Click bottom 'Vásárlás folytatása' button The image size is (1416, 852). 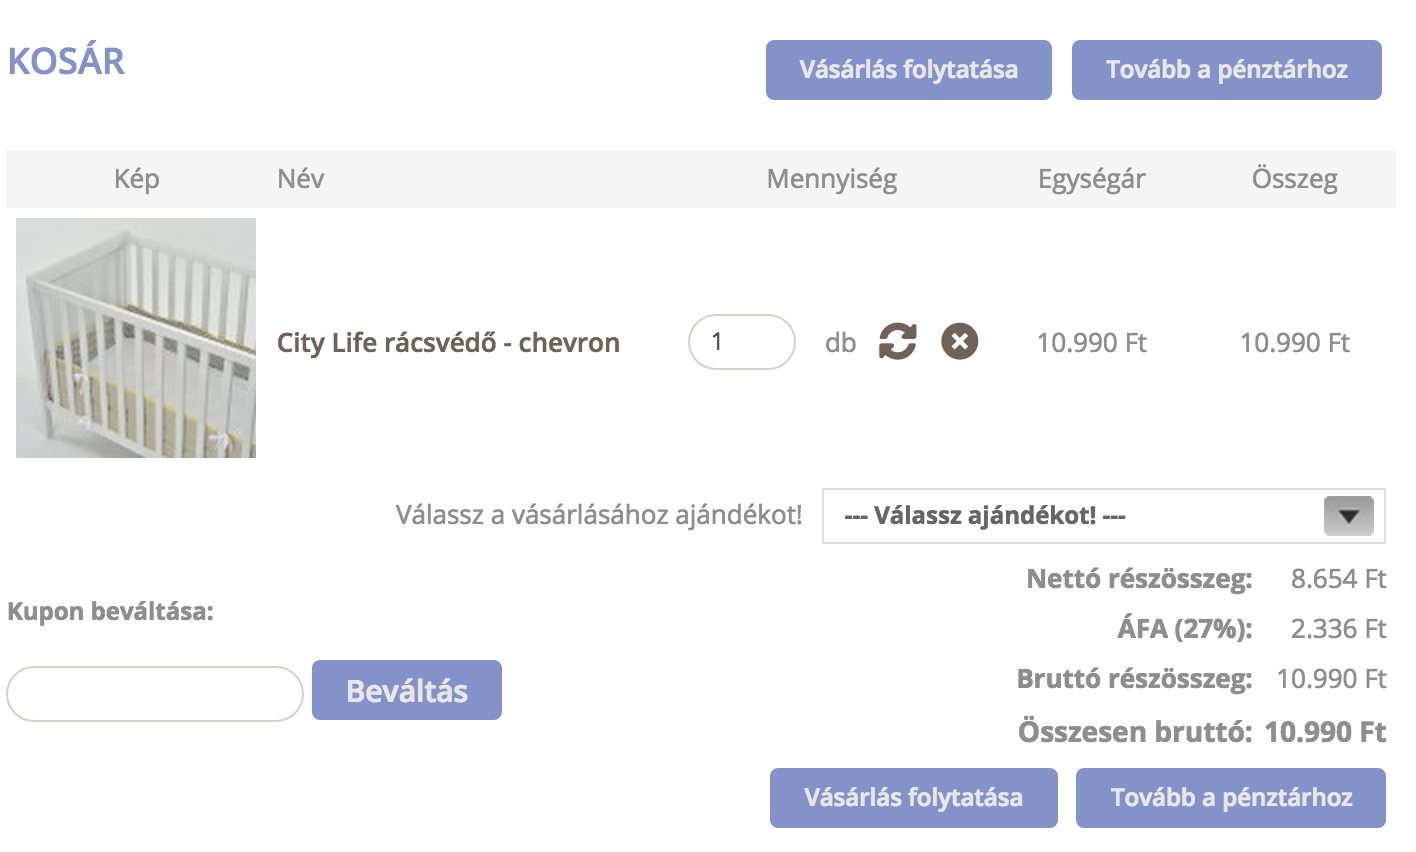click(x=913, y=798)
